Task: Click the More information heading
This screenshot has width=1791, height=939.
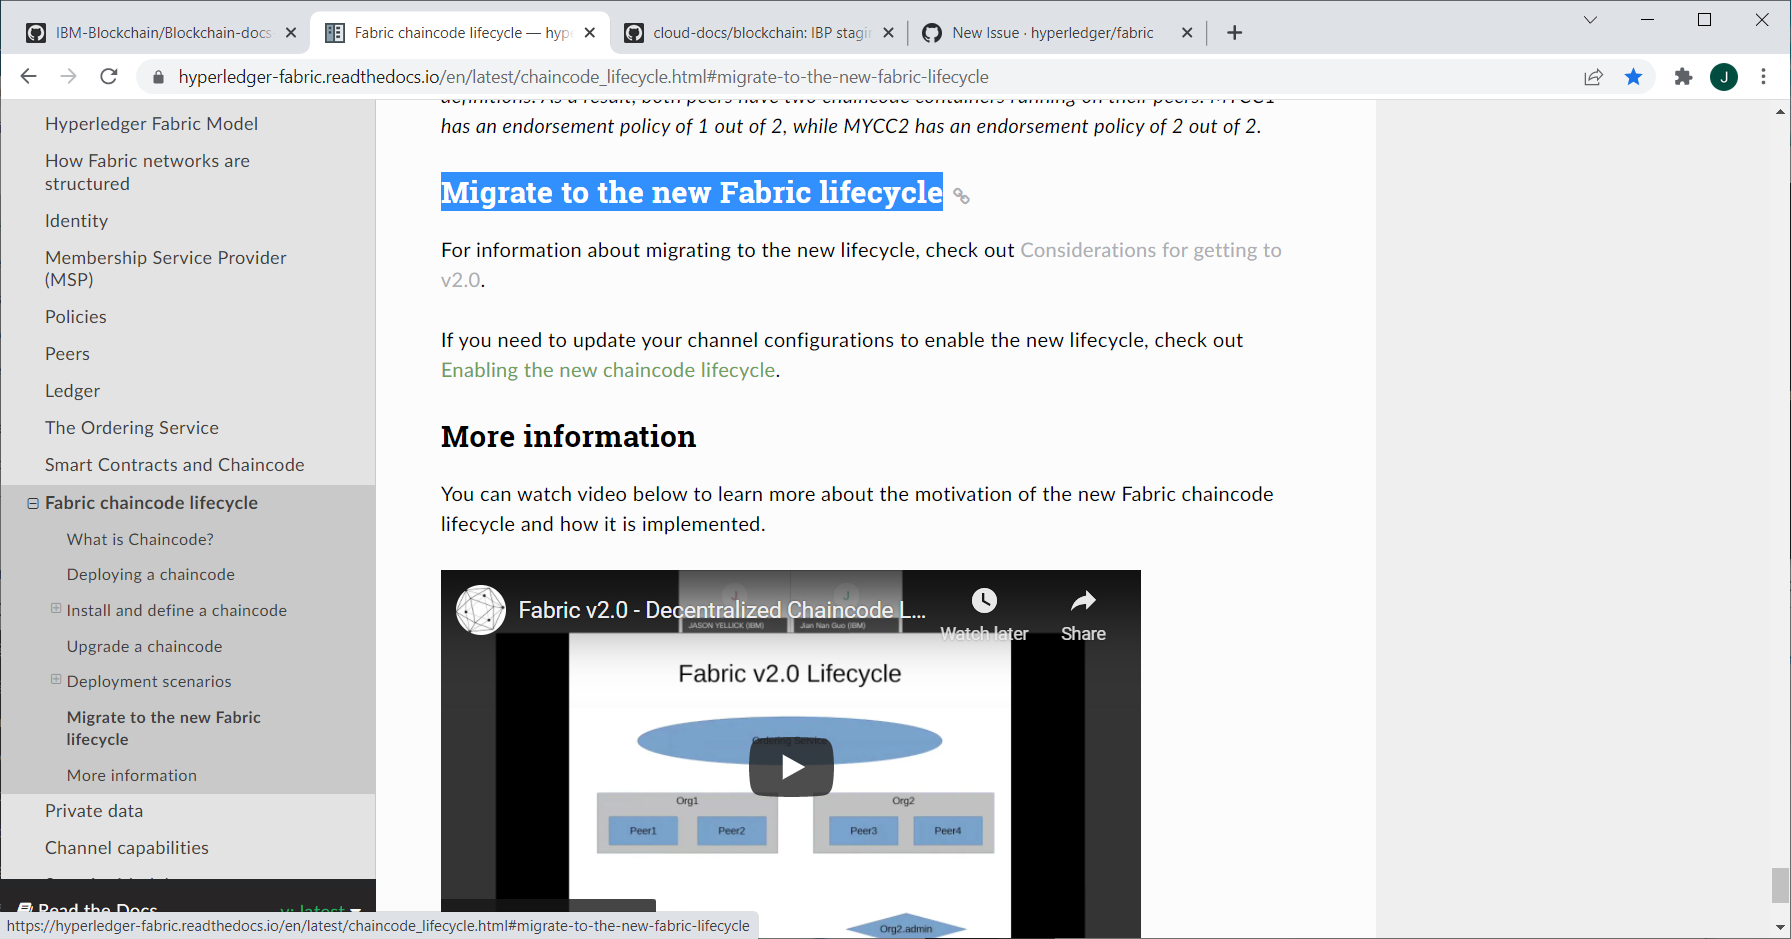Action: pos(568,437)
